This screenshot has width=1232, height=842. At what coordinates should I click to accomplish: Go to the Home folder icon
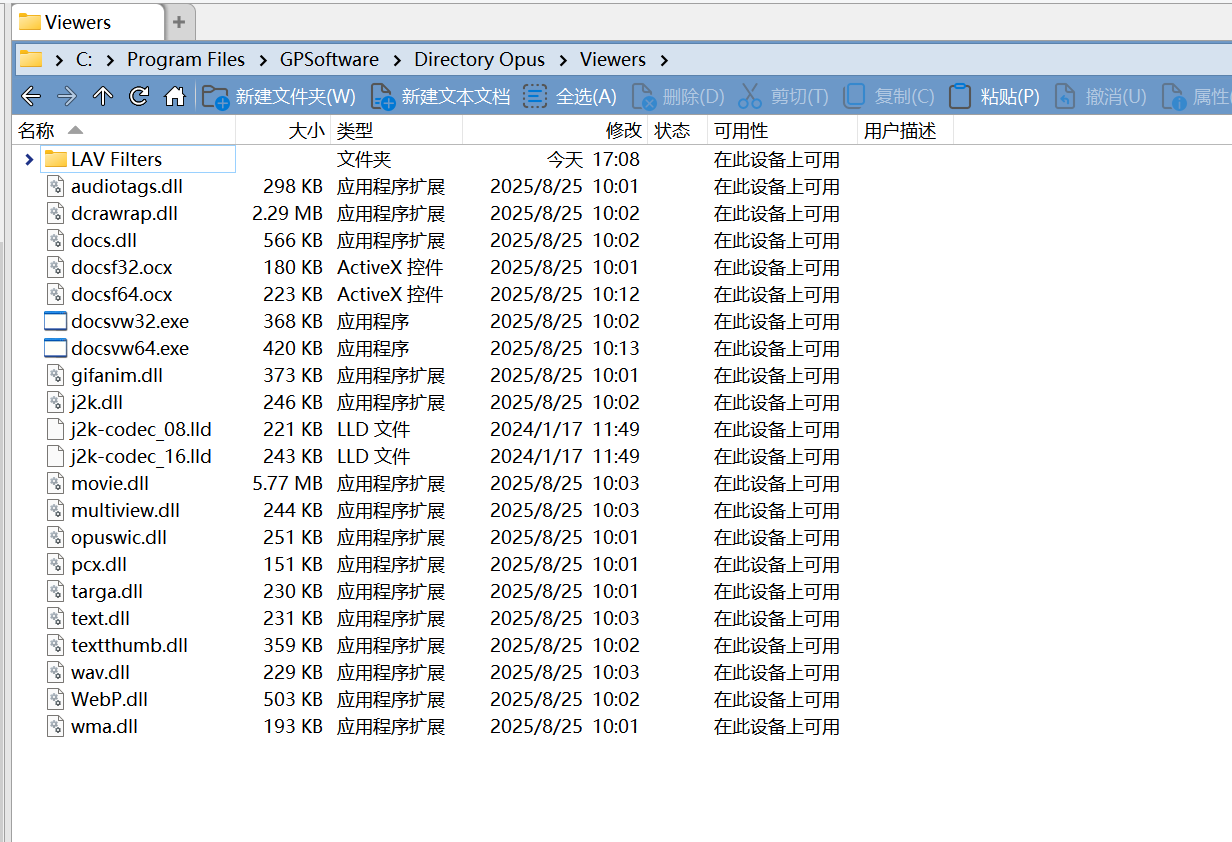[x=175, y=96]
